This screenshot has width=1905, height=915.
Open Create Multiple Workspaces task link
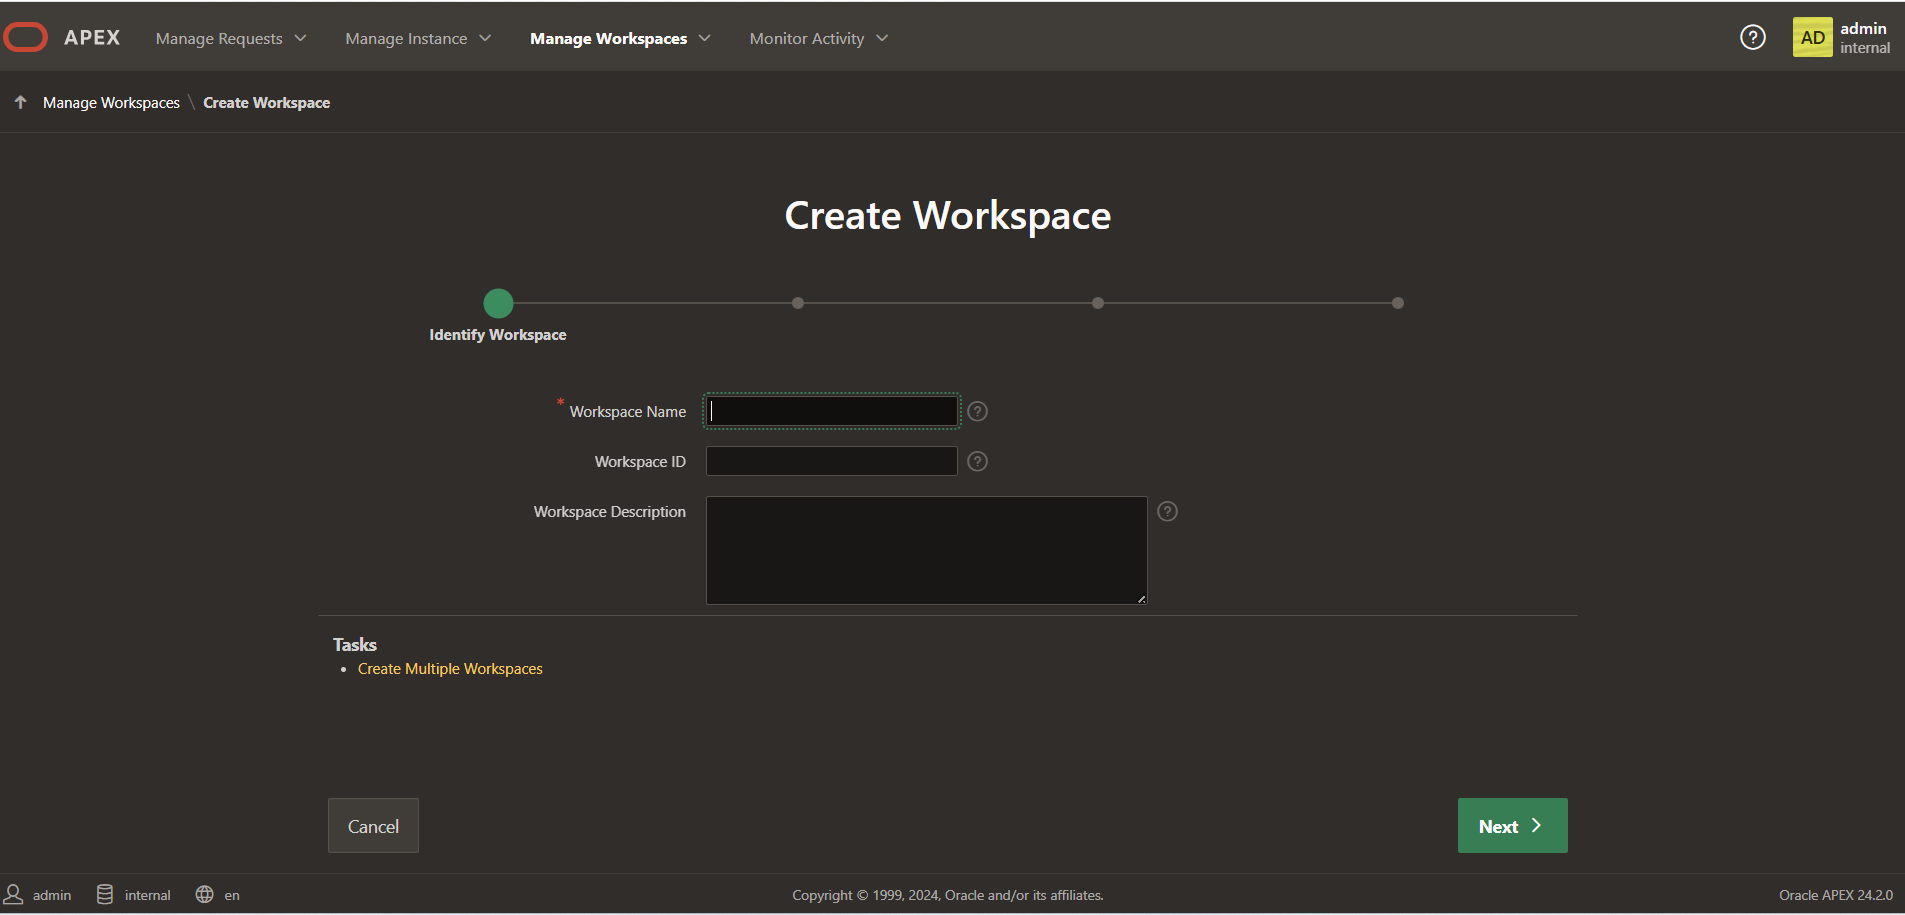point(450,668)
